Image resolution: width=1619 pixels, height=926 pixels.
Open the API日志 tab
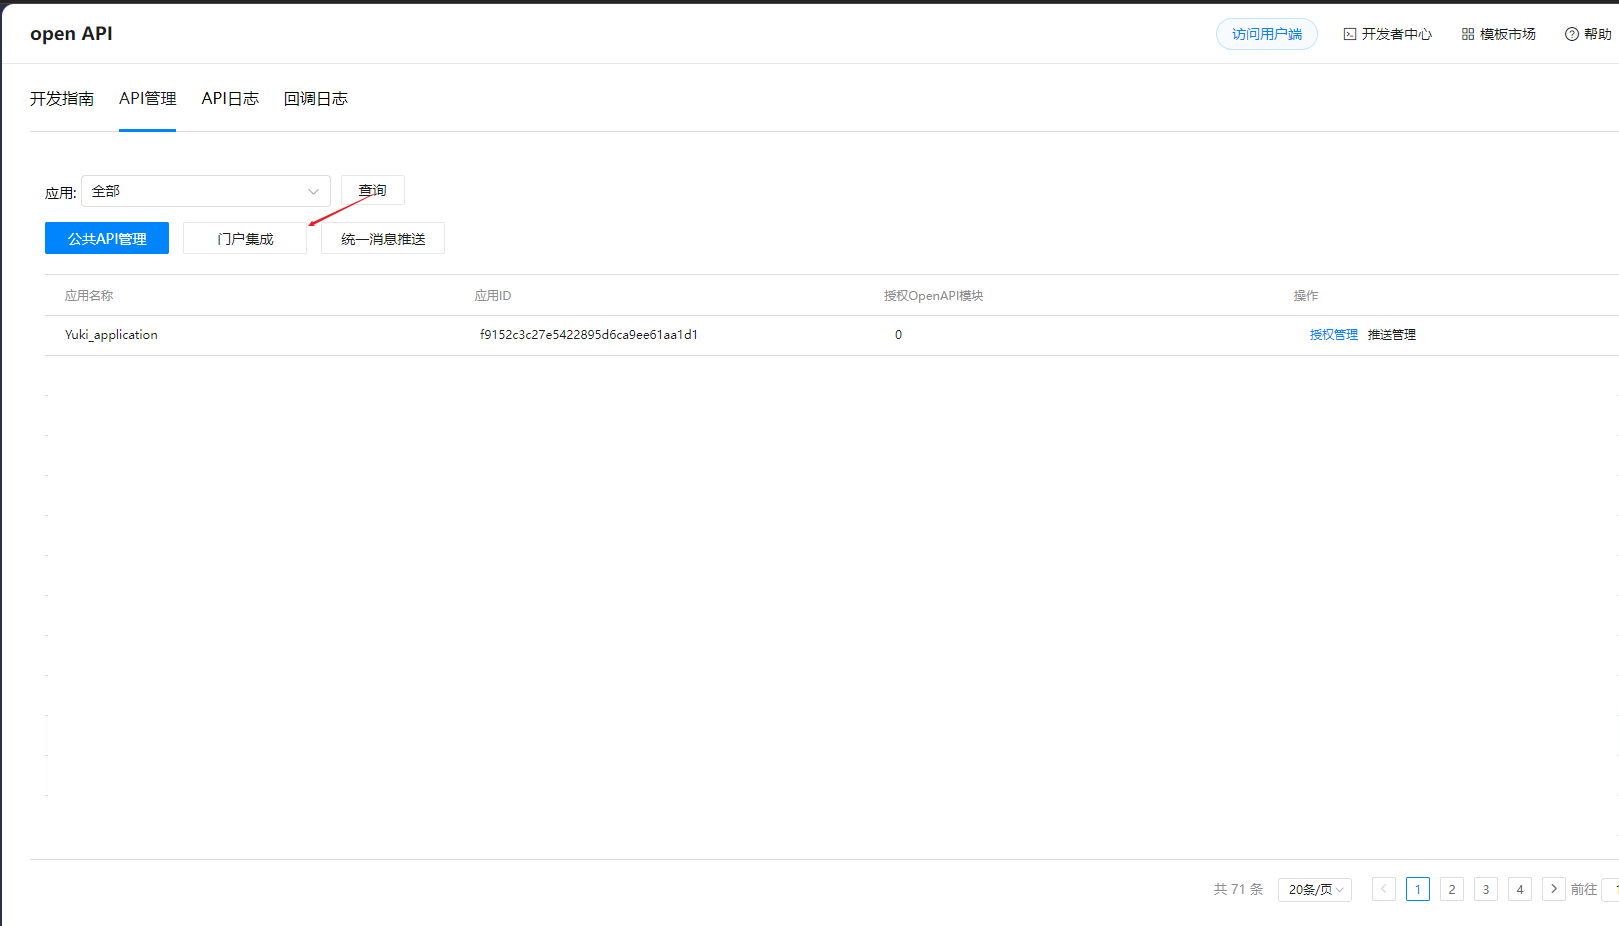pyautogui.click(x=230, y=98)
